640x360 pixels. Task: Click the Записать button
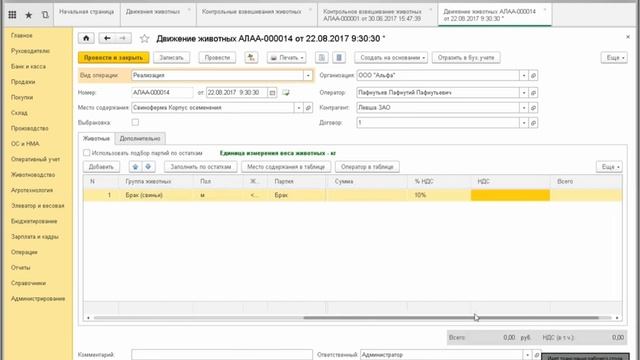point(171,58)
